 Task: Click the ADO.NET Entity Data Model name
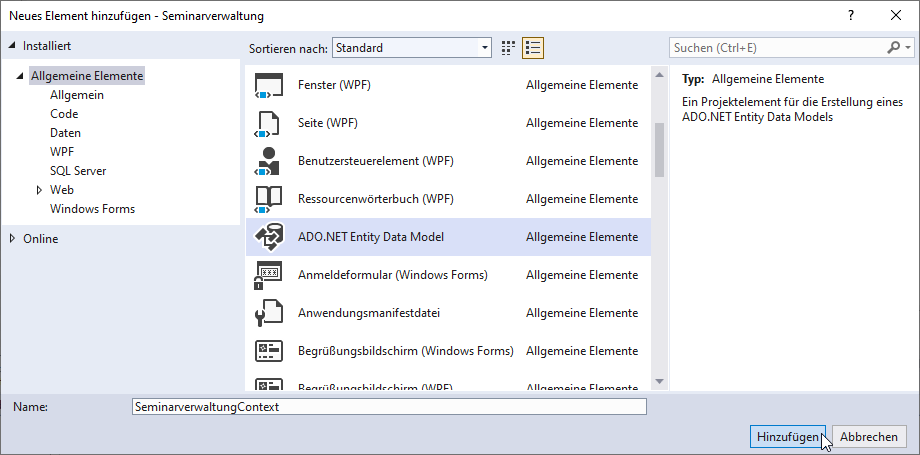(371, 237)
